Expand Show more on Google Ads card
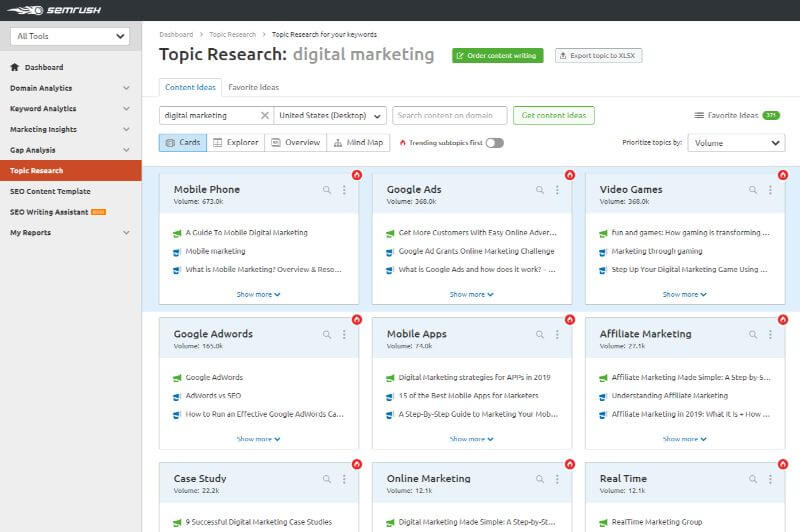Viewport: 800px width, 532px height. tap(471, 294)
